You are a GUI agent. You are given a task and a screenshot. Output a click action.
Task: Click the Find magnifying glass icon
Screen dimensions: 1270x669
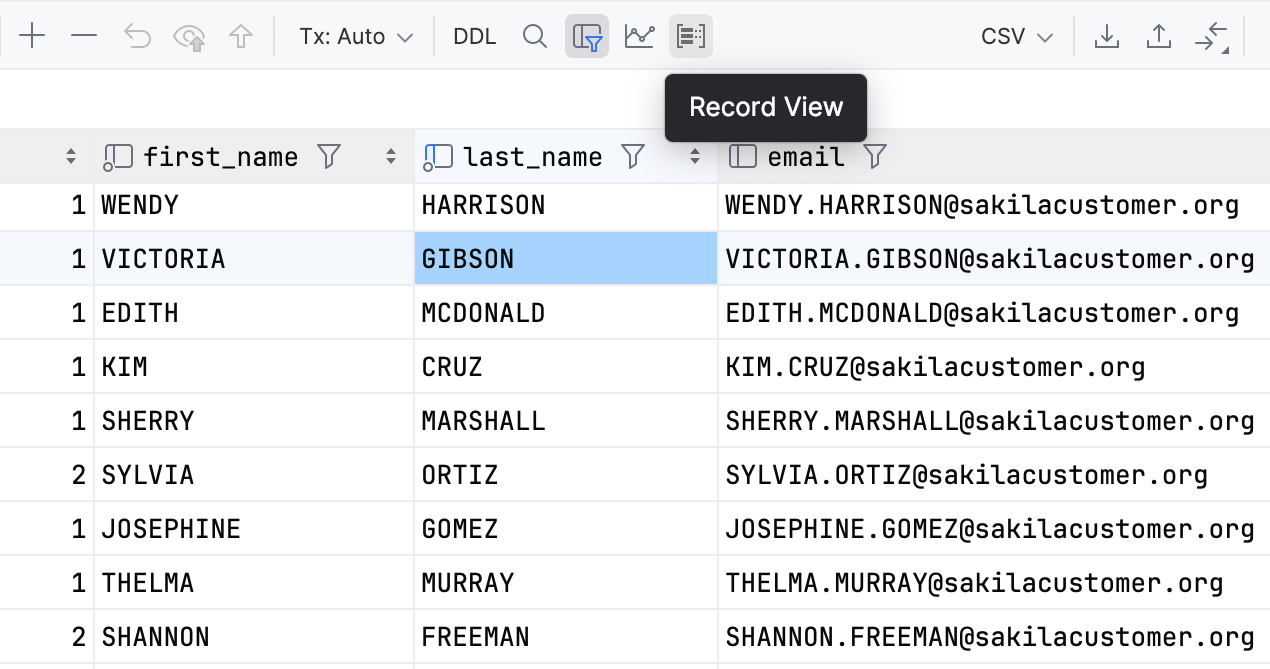click(535, 37)
